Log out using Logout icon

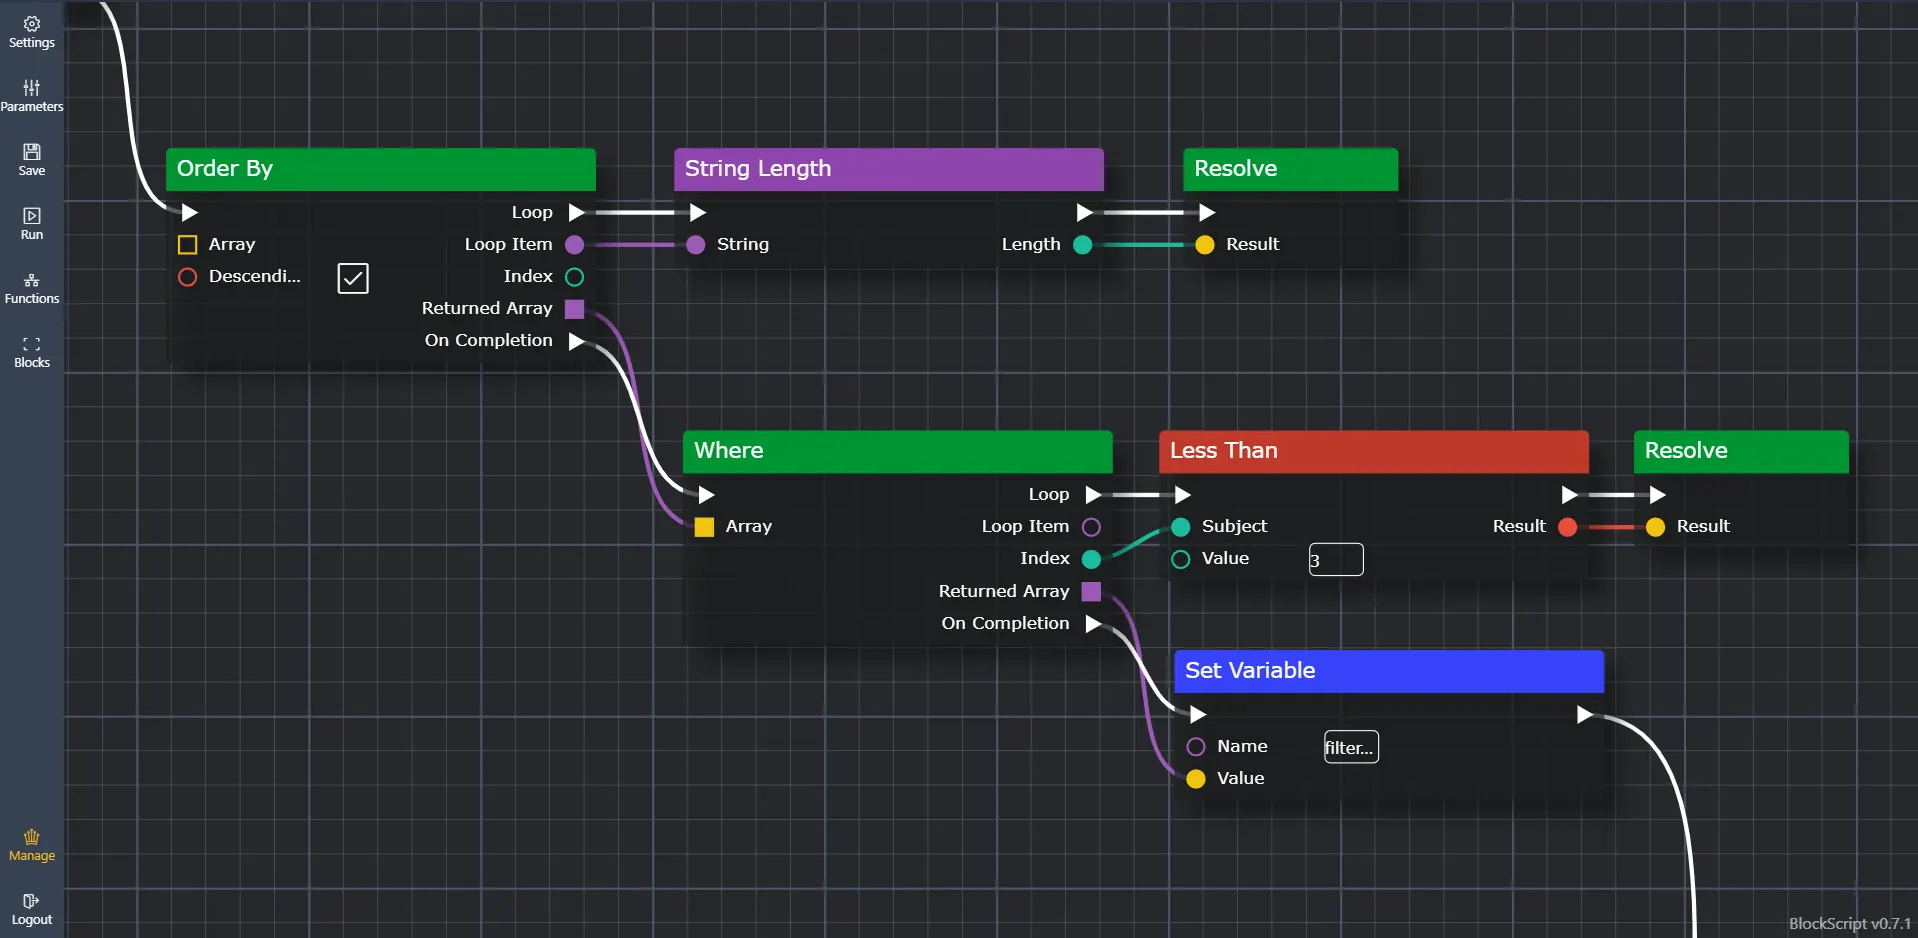[32, 909]
